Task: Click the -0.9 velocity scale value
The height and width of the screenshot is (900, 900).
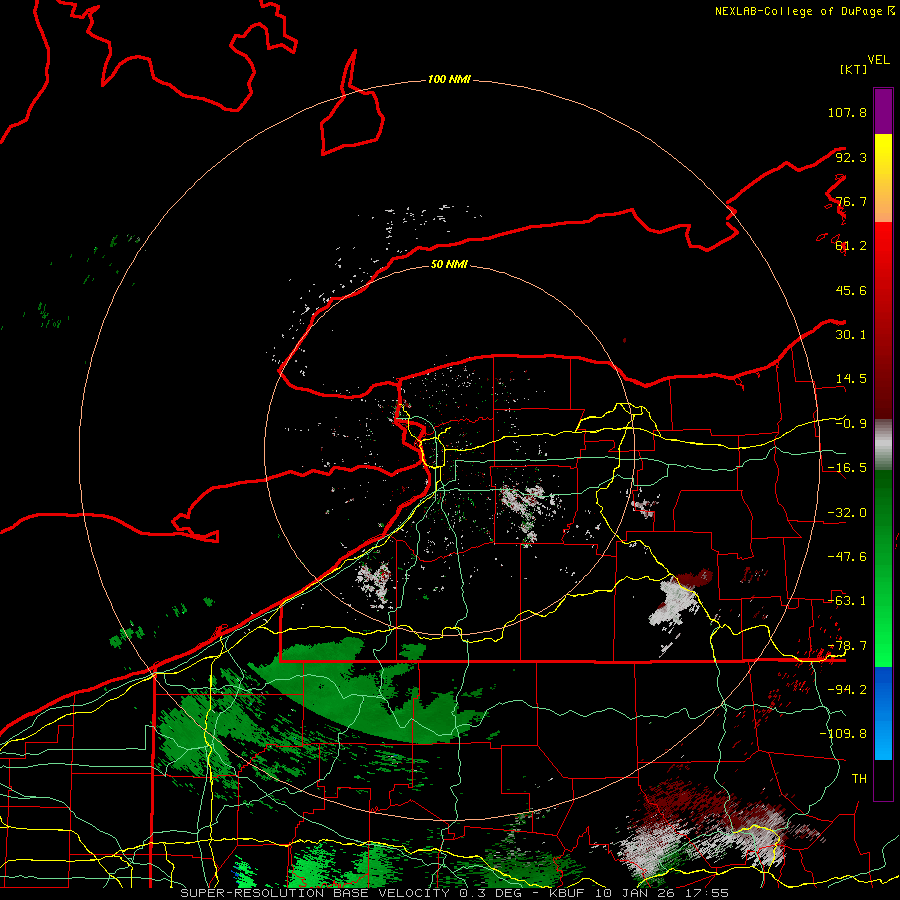Action: (851, 424)
